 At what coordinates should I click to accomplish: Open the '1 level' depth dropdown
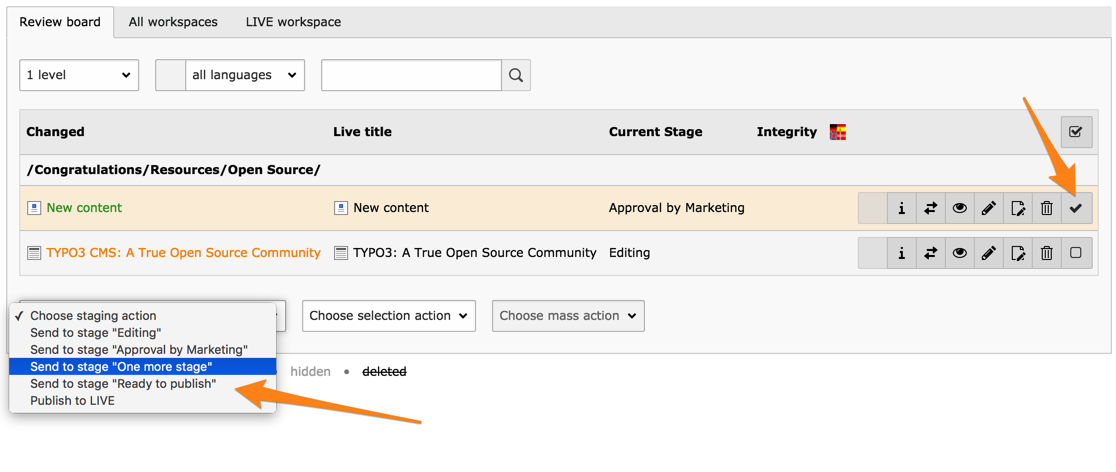[79, 75]
